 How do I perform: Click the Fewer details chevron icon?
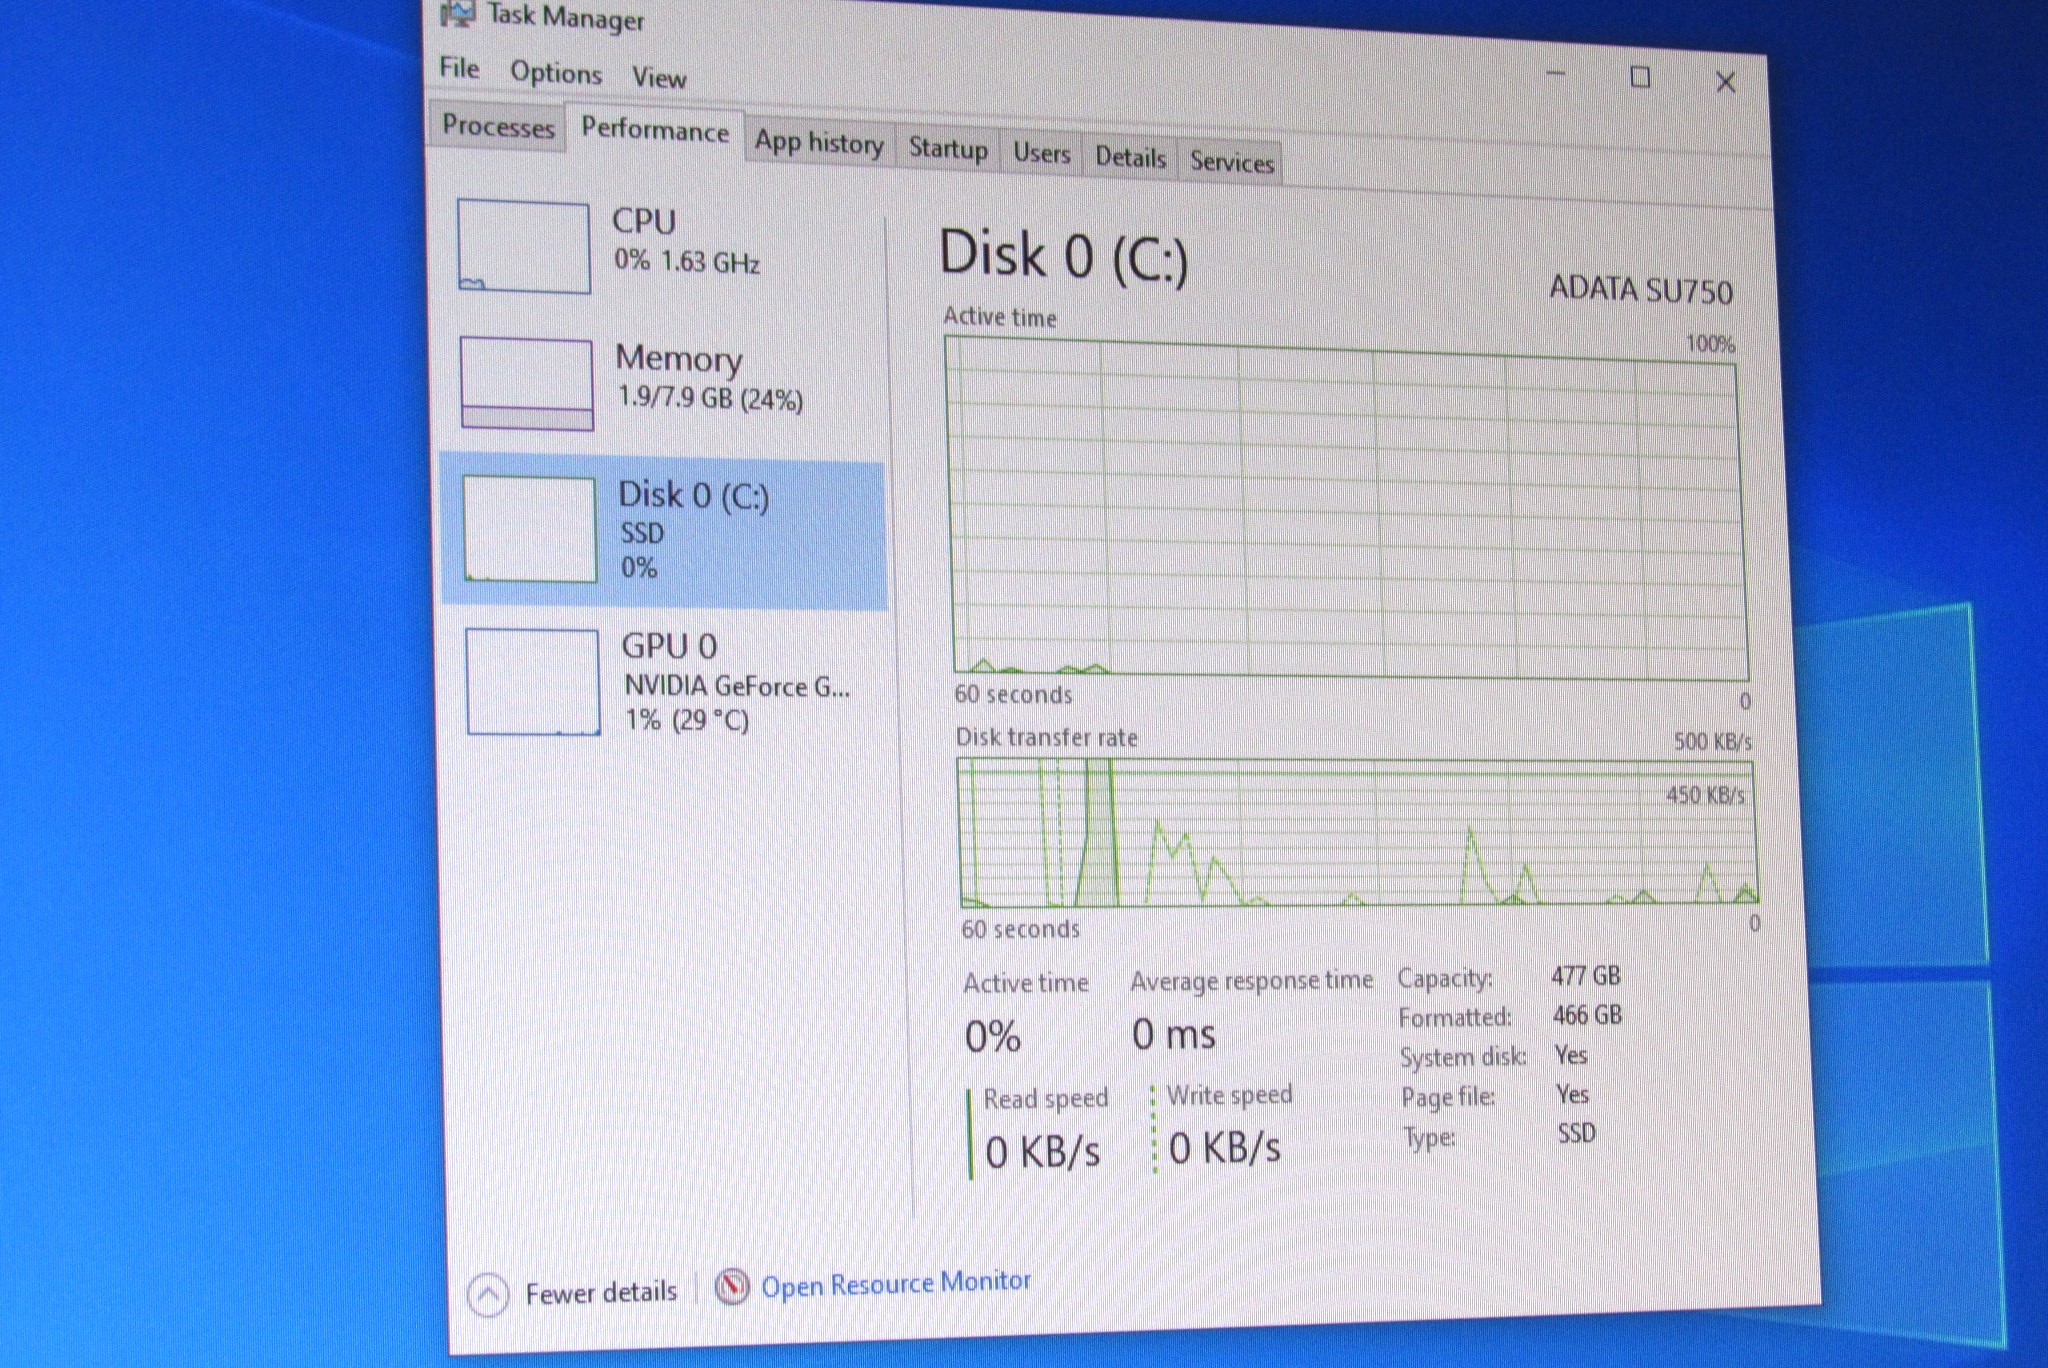tap(488, 1296)
